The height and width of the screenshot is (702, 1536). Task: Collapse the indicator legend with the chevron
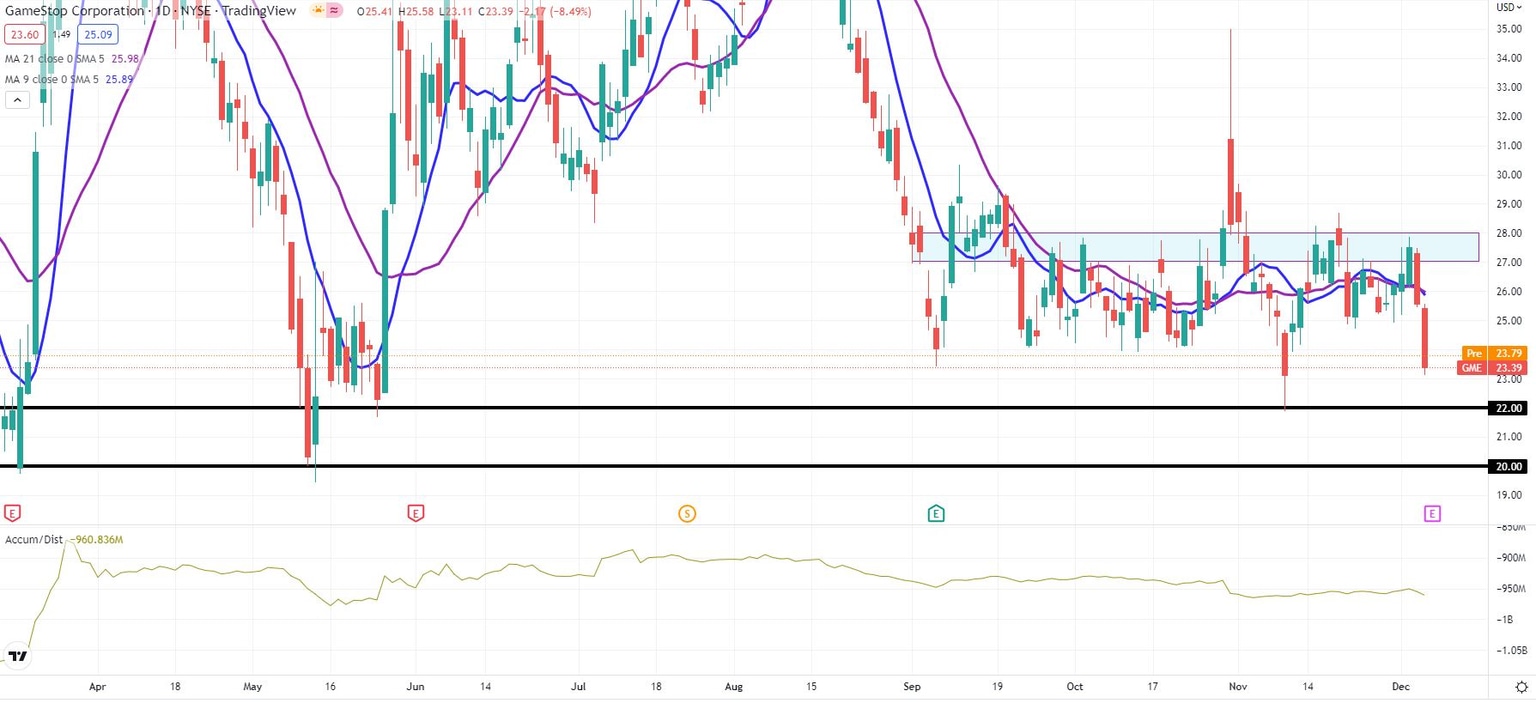click(17, 99)
